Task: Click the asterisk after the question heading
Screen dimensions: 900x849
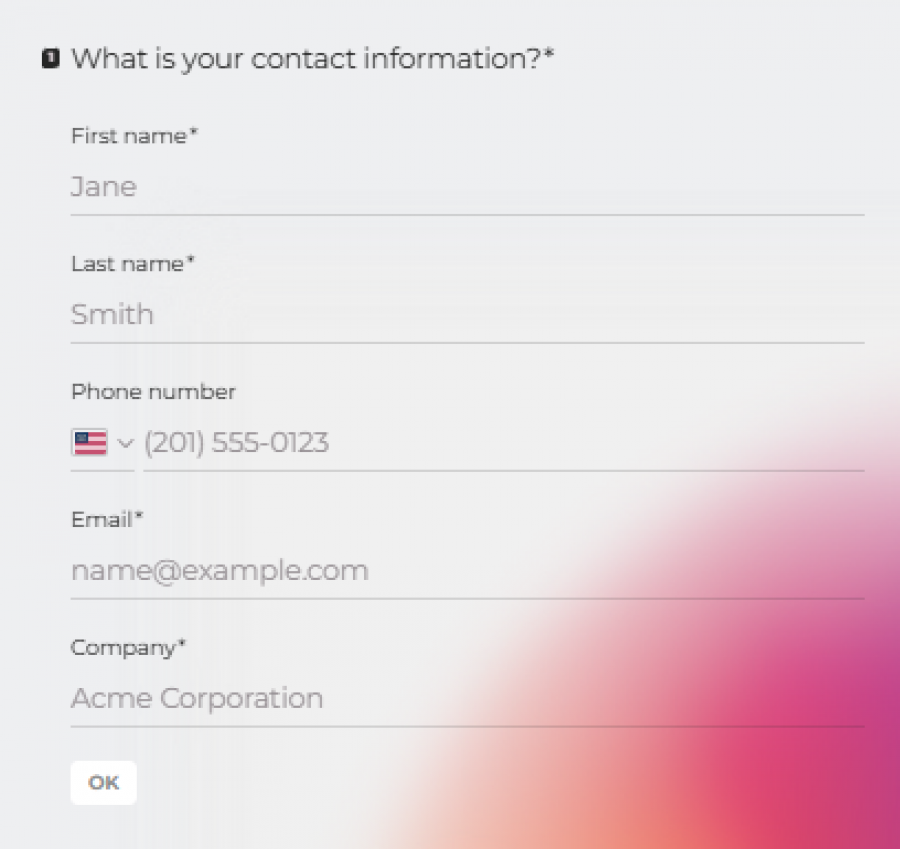Action: tap(549, 55)
